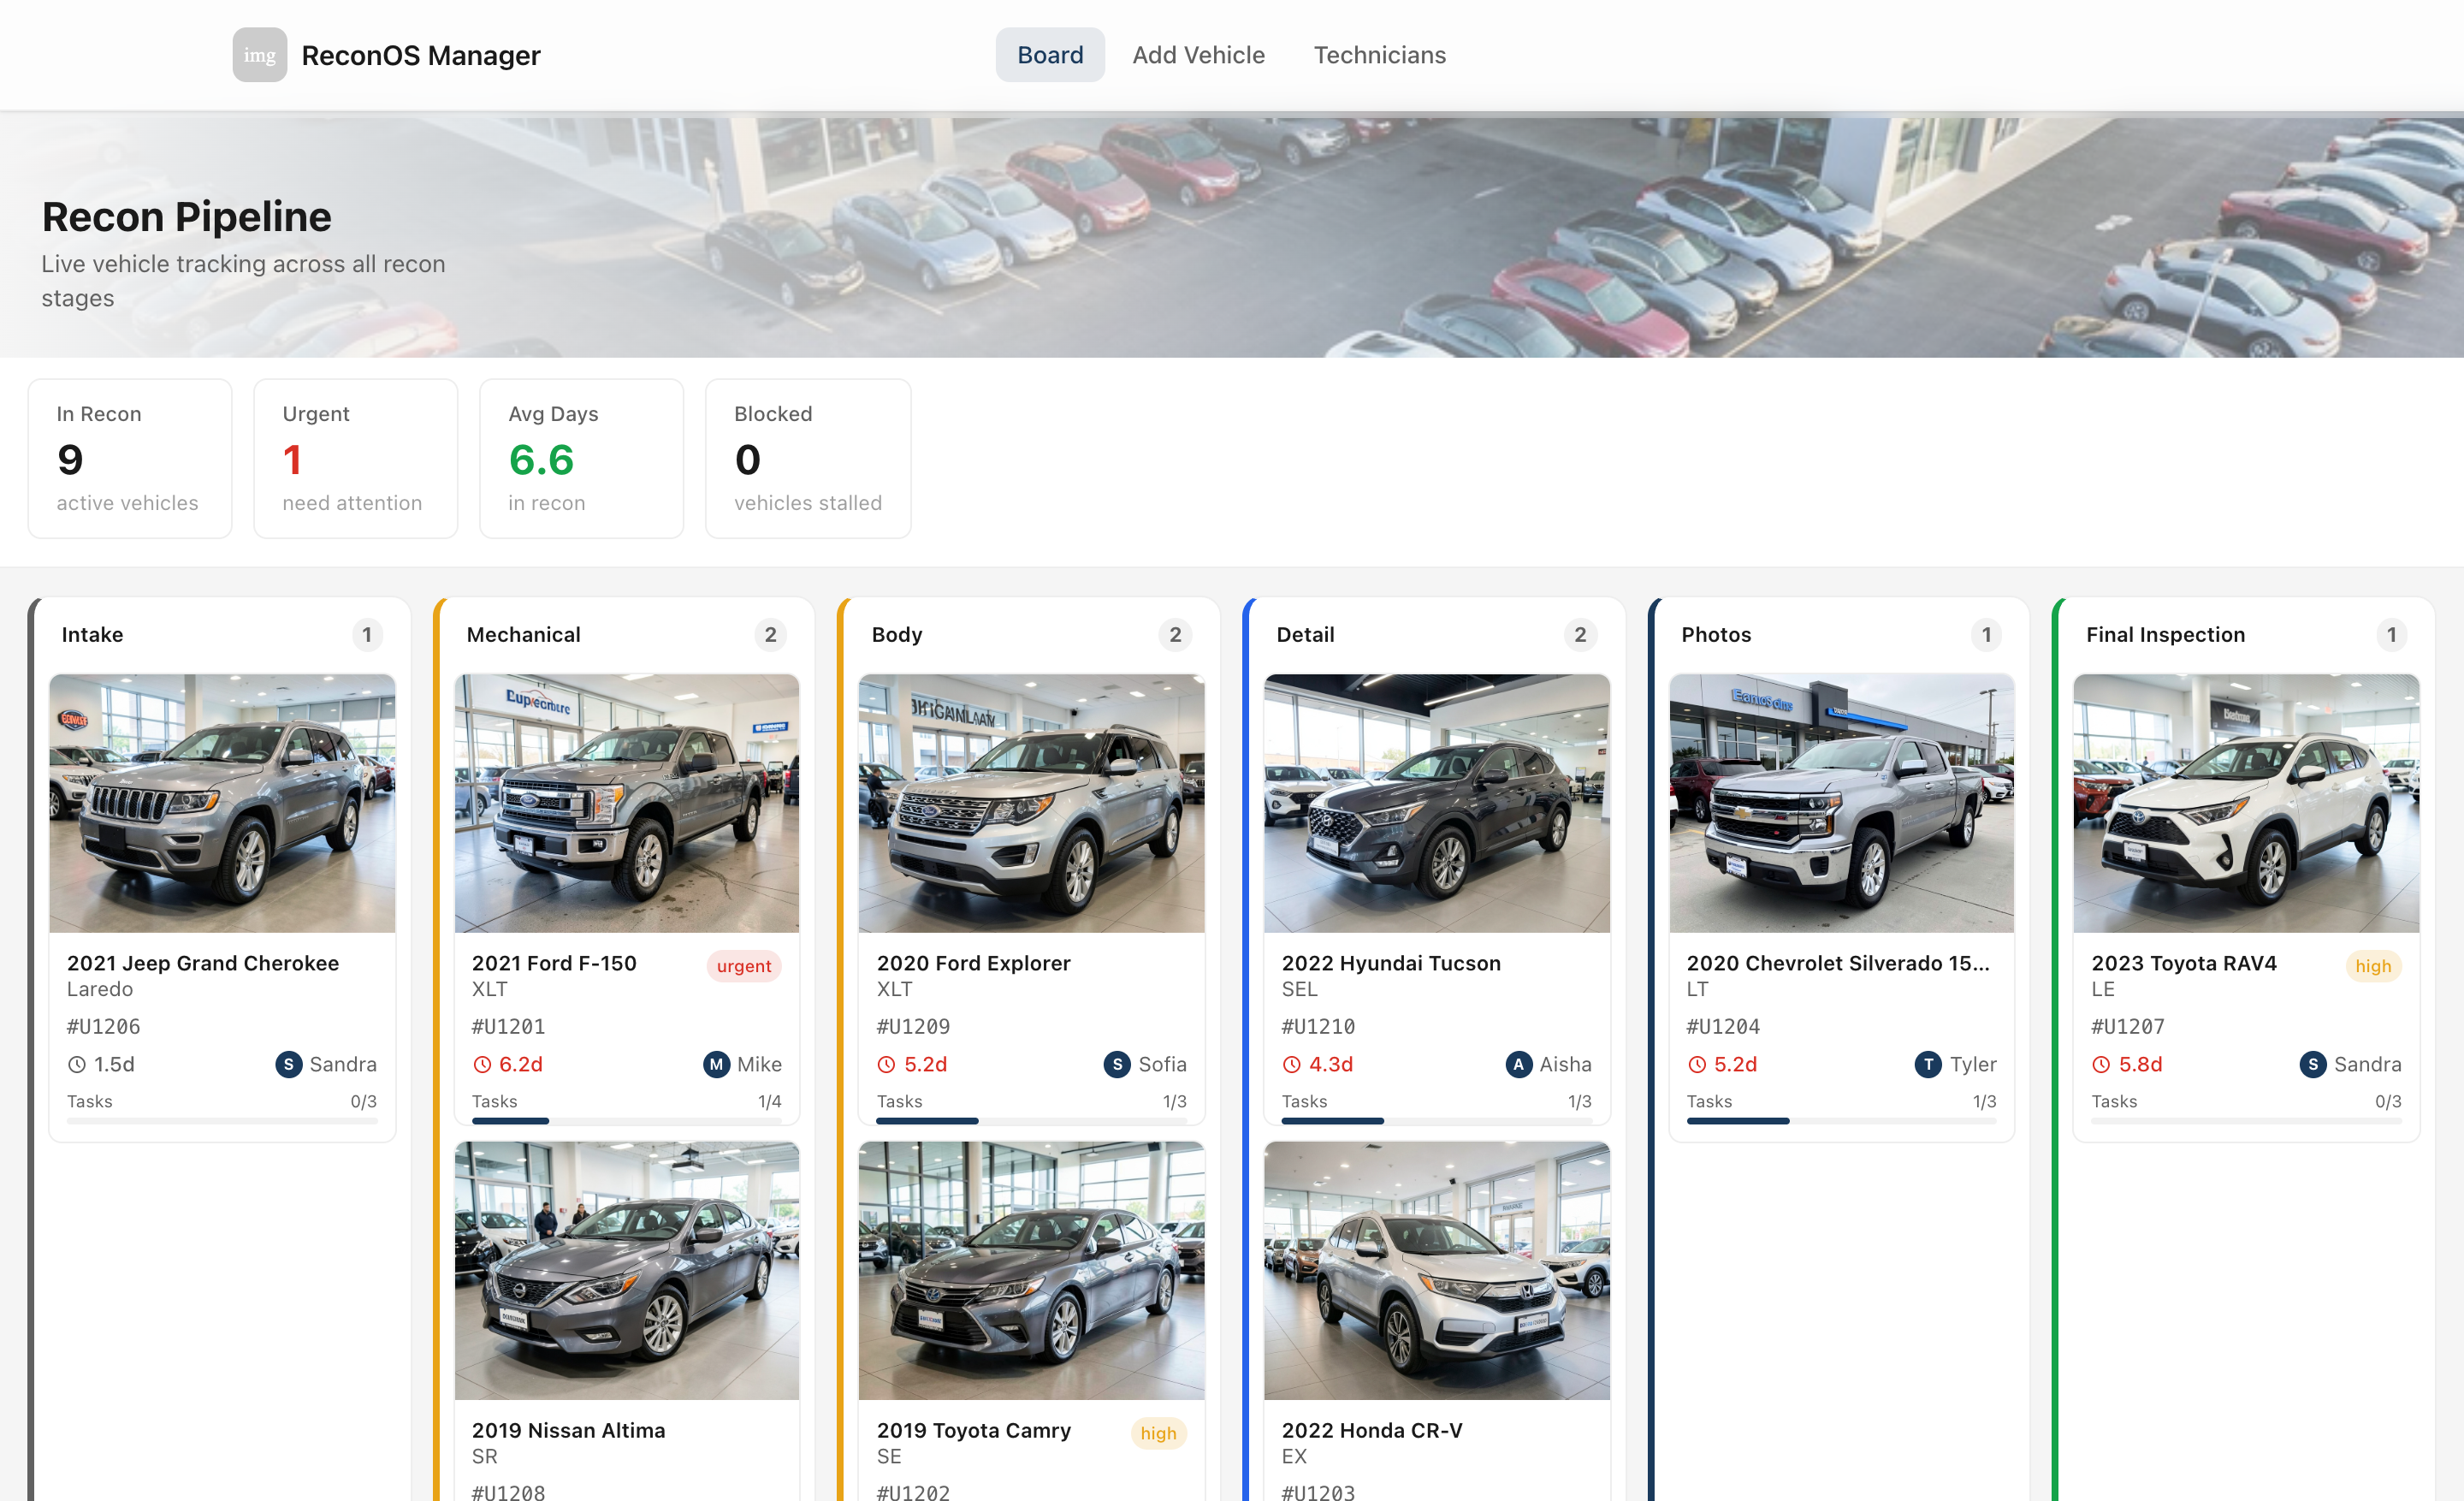This screenshot has height=1501, width=2464.
Task: Click the Body column count badge
Action: [x=1175, y=635]
